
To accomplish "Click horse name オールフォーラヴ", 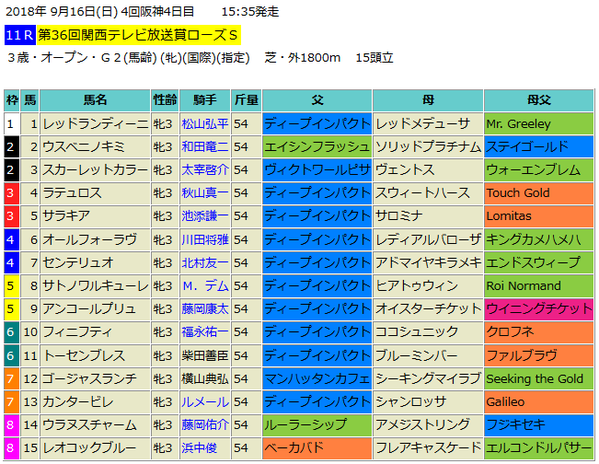I will coord(89,239).
